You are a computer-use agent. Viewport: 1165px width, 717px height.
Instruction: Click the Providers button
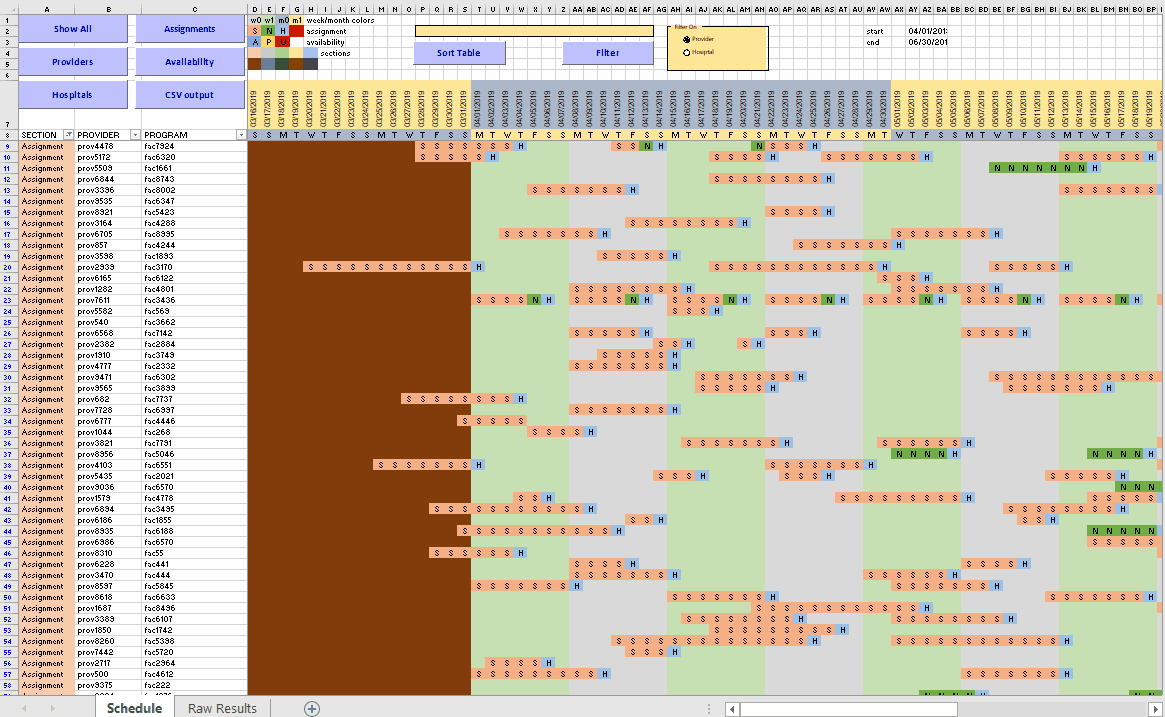click(x=72, y=61)
